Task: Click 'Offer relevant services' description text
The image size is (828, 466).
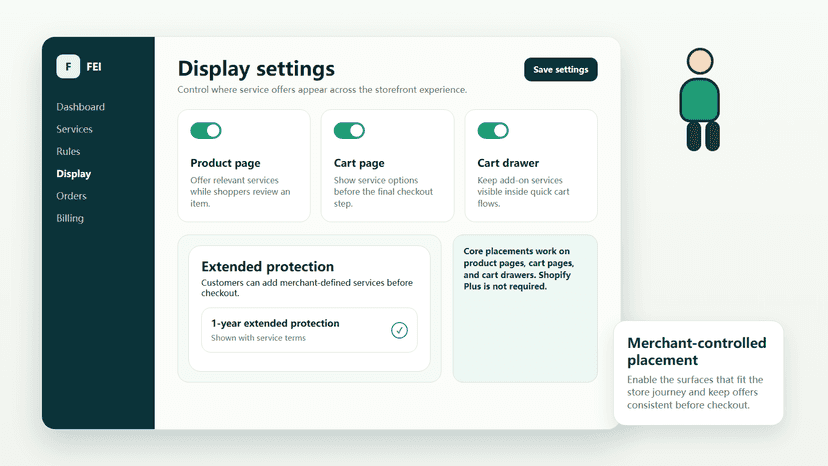Action: [240, 192]
